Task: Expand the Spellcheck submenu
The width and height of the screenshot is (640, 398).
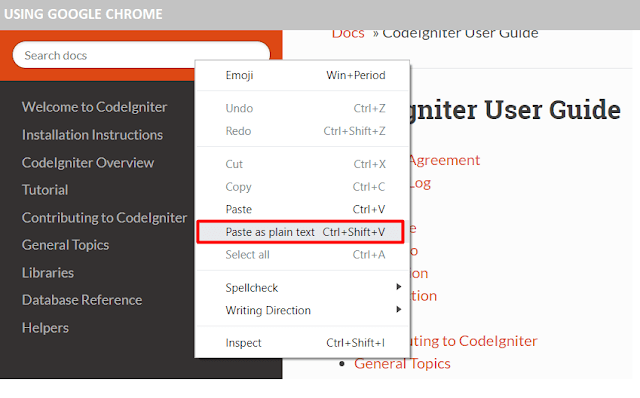Action: [302, 288]
